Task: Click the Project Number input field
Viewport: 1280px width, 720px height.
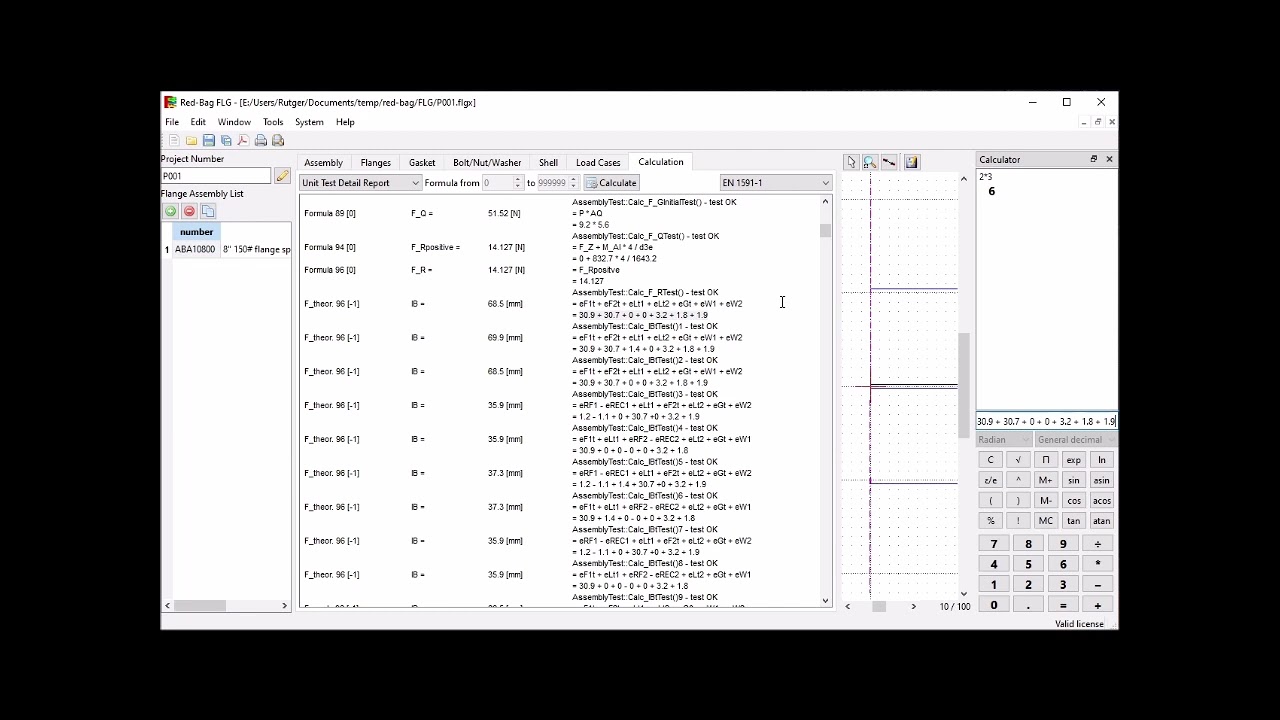Action: (216, 176)
